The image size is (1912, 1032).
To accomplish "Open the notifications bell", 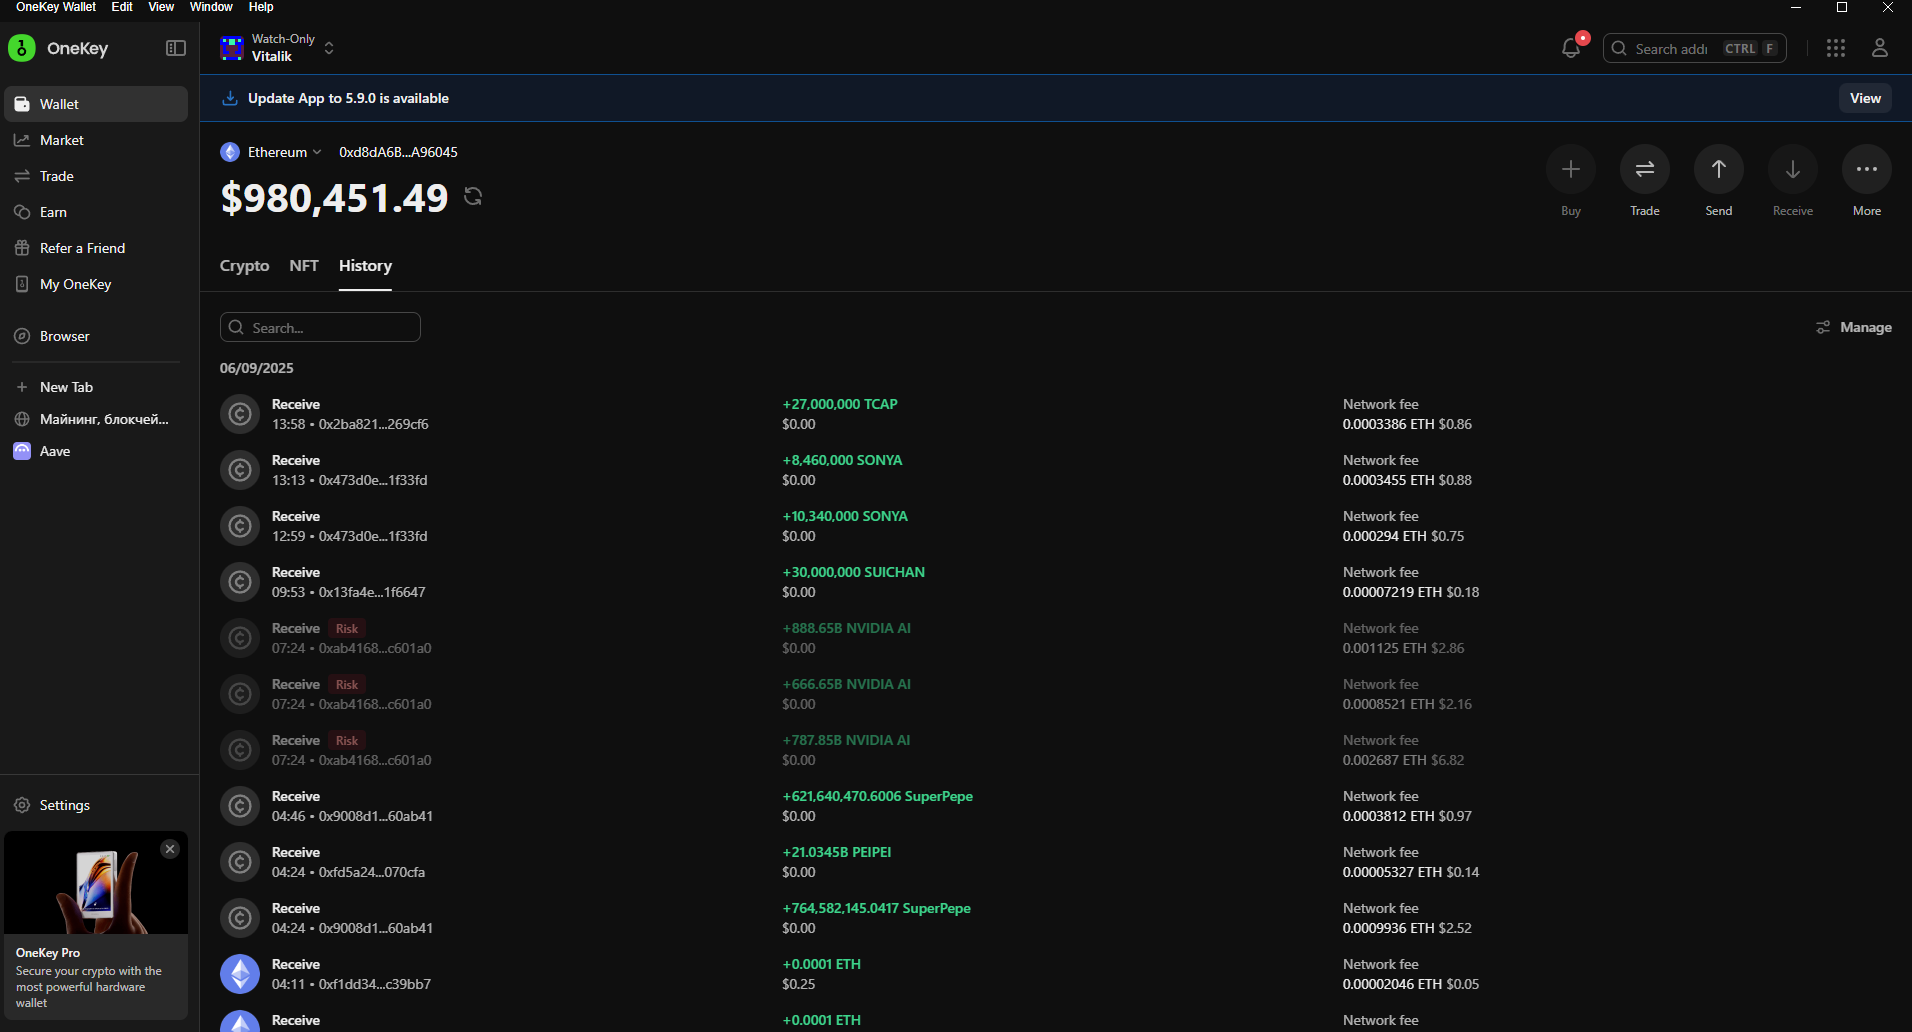I will point(1571,48).
